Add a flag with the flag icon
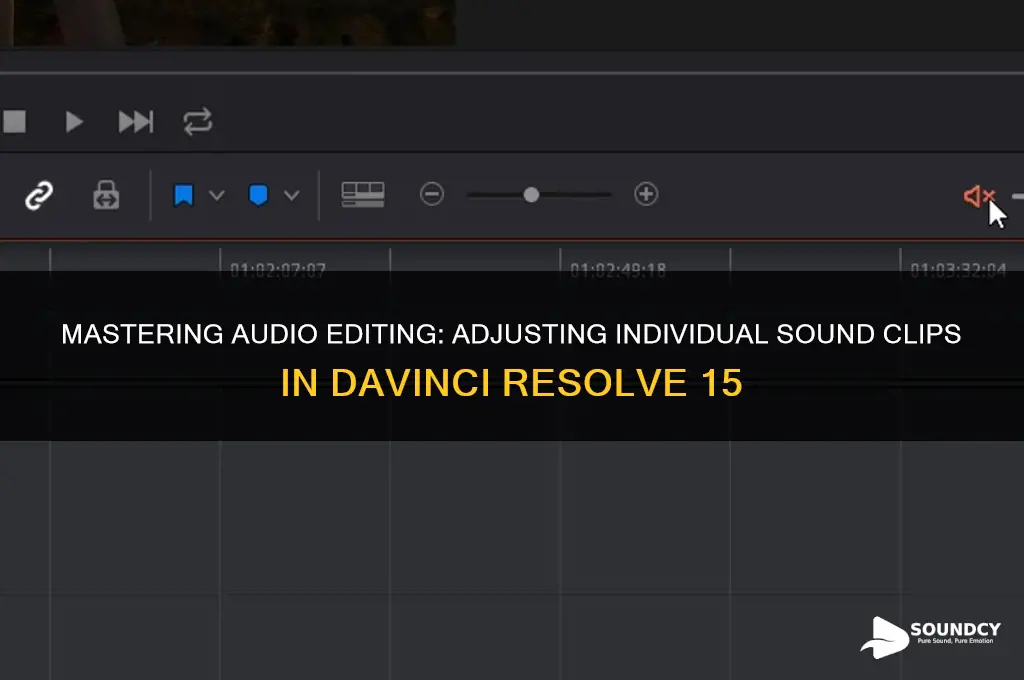 [x=184, y=195]
